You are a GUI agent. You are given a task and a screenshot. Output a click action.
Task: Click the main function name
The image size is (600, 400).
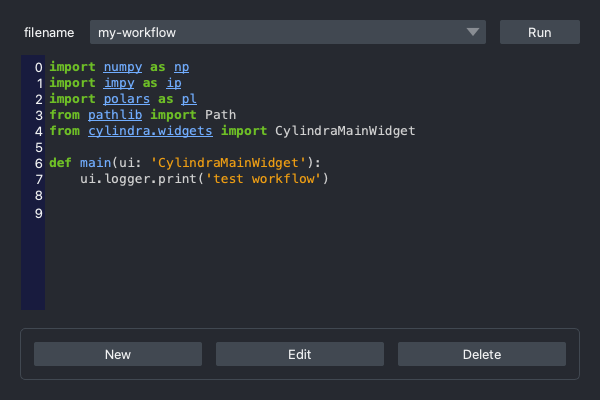(x=96, y=163)
